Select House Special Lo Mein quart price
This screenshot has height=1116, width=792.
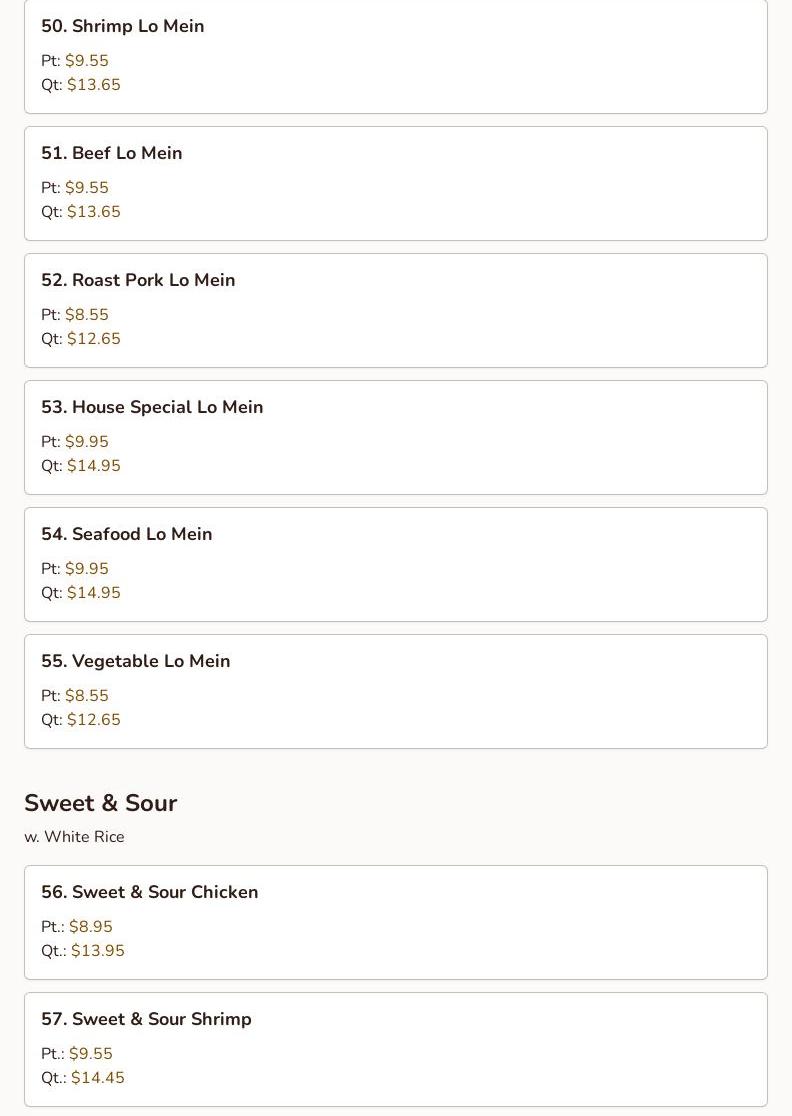tap(94, 466)
